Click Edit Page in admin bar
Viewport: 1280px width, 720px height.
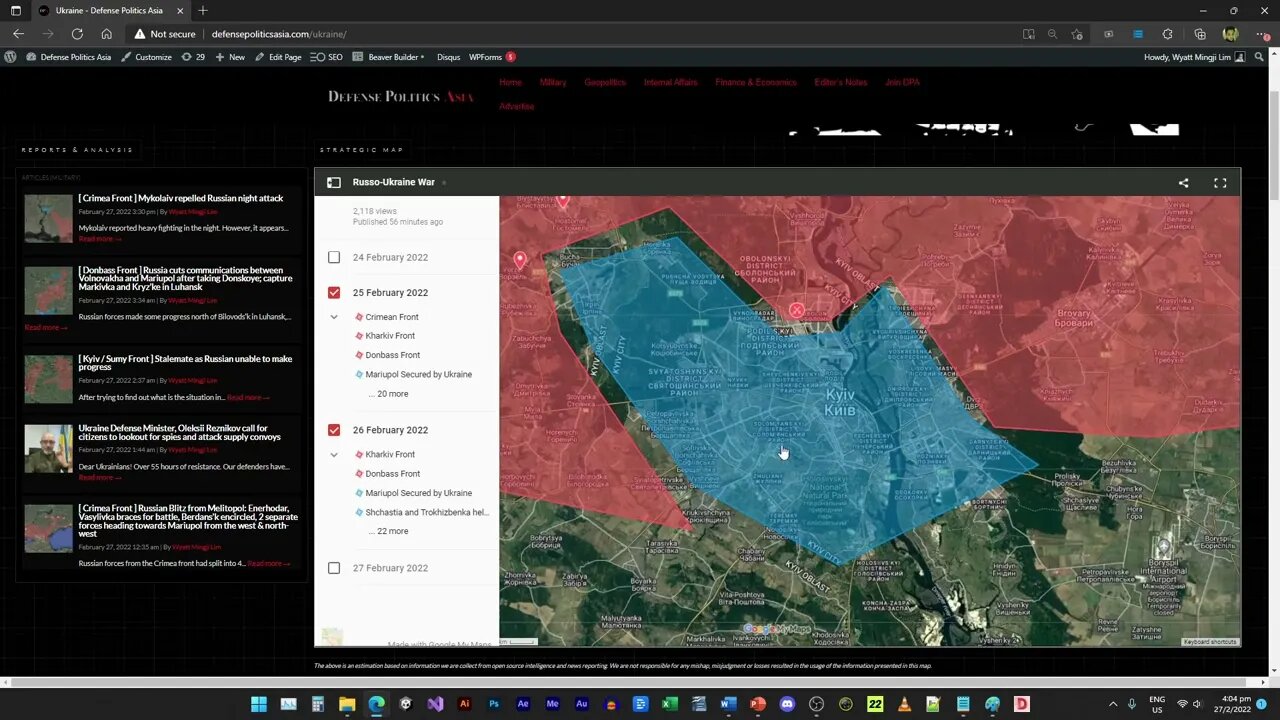[x=278, y=57]
